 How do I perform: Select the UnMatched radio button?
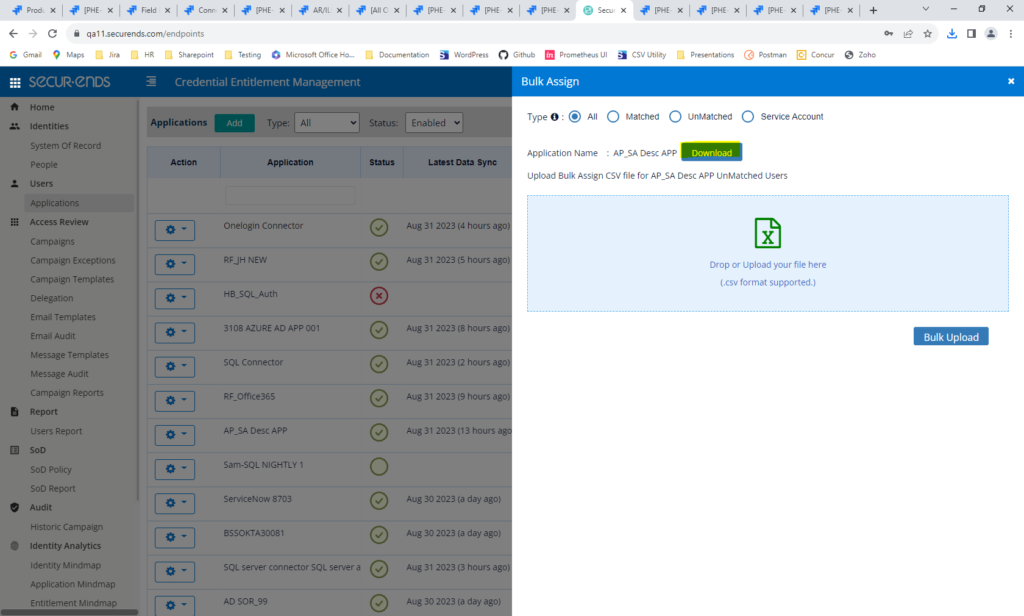pyautogui.click(x=675, y=116)
